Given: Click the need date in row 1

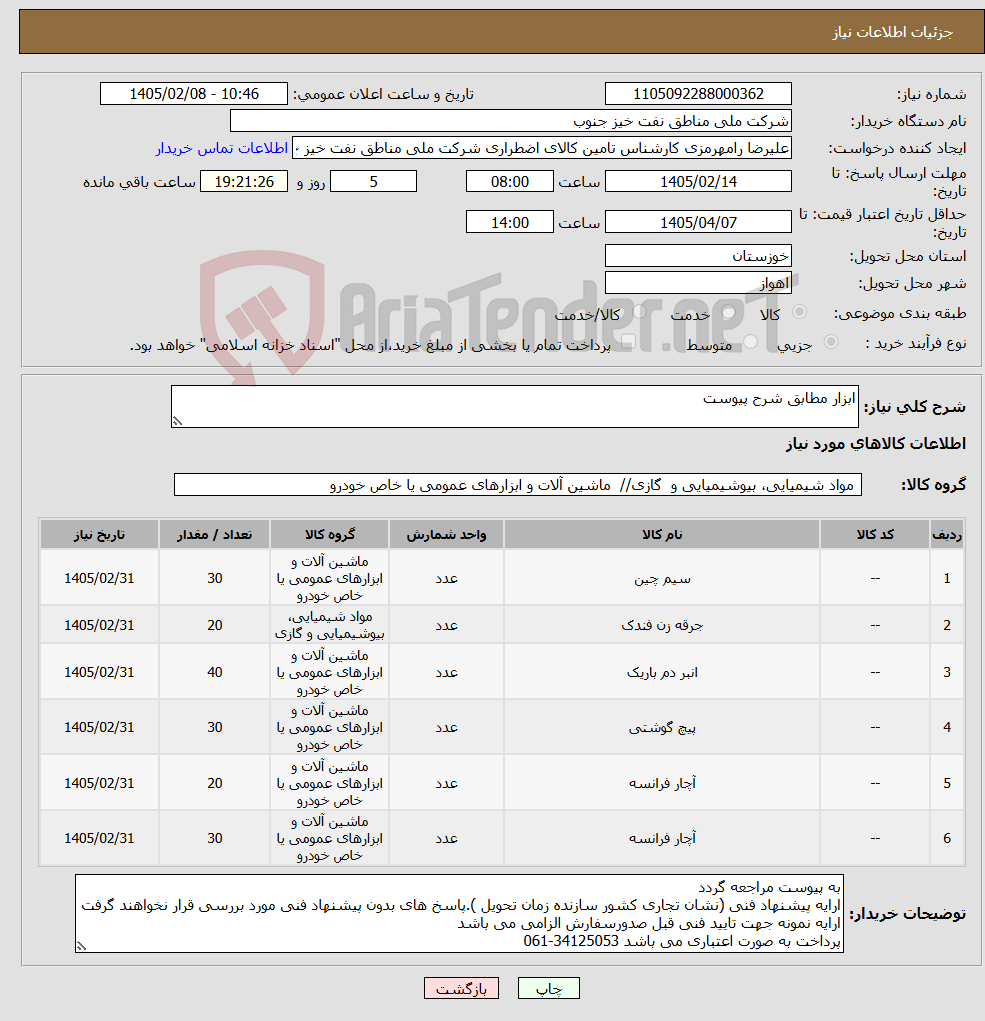Looking at the screenshot, I should click(x=99, y=578).
